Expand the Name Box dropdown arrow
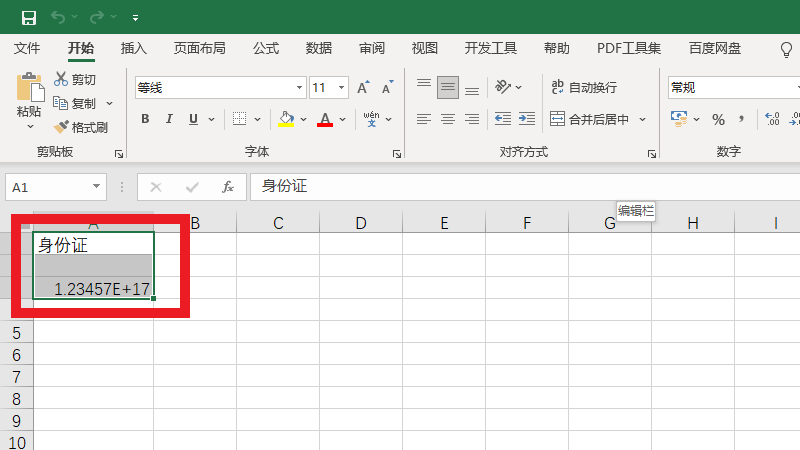Image resolution: width=800 pixels, height=450 pixels. [x=97, y=187]
